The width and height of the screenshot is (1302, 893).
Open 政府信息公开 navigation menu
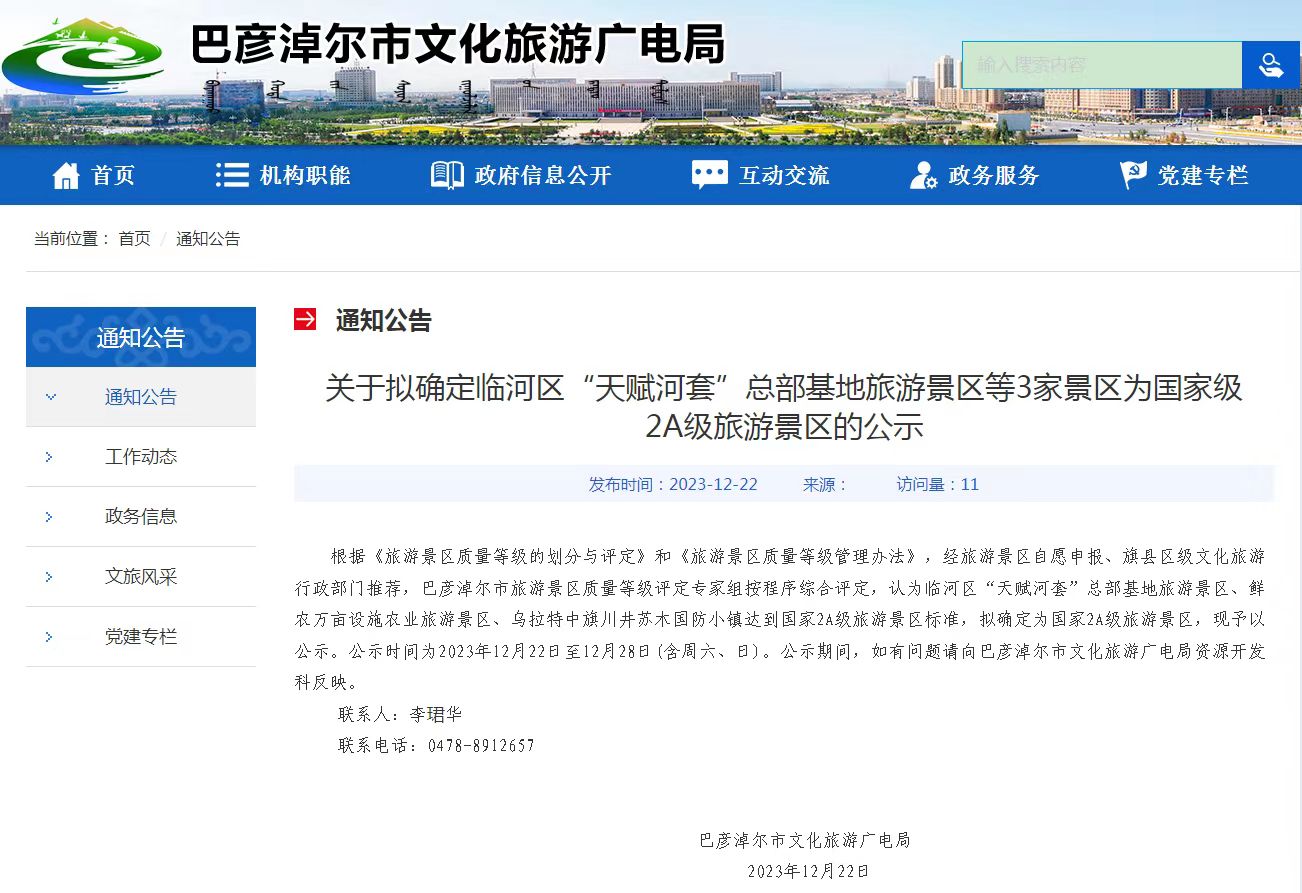pyautogui.click(x=542, y=176)
